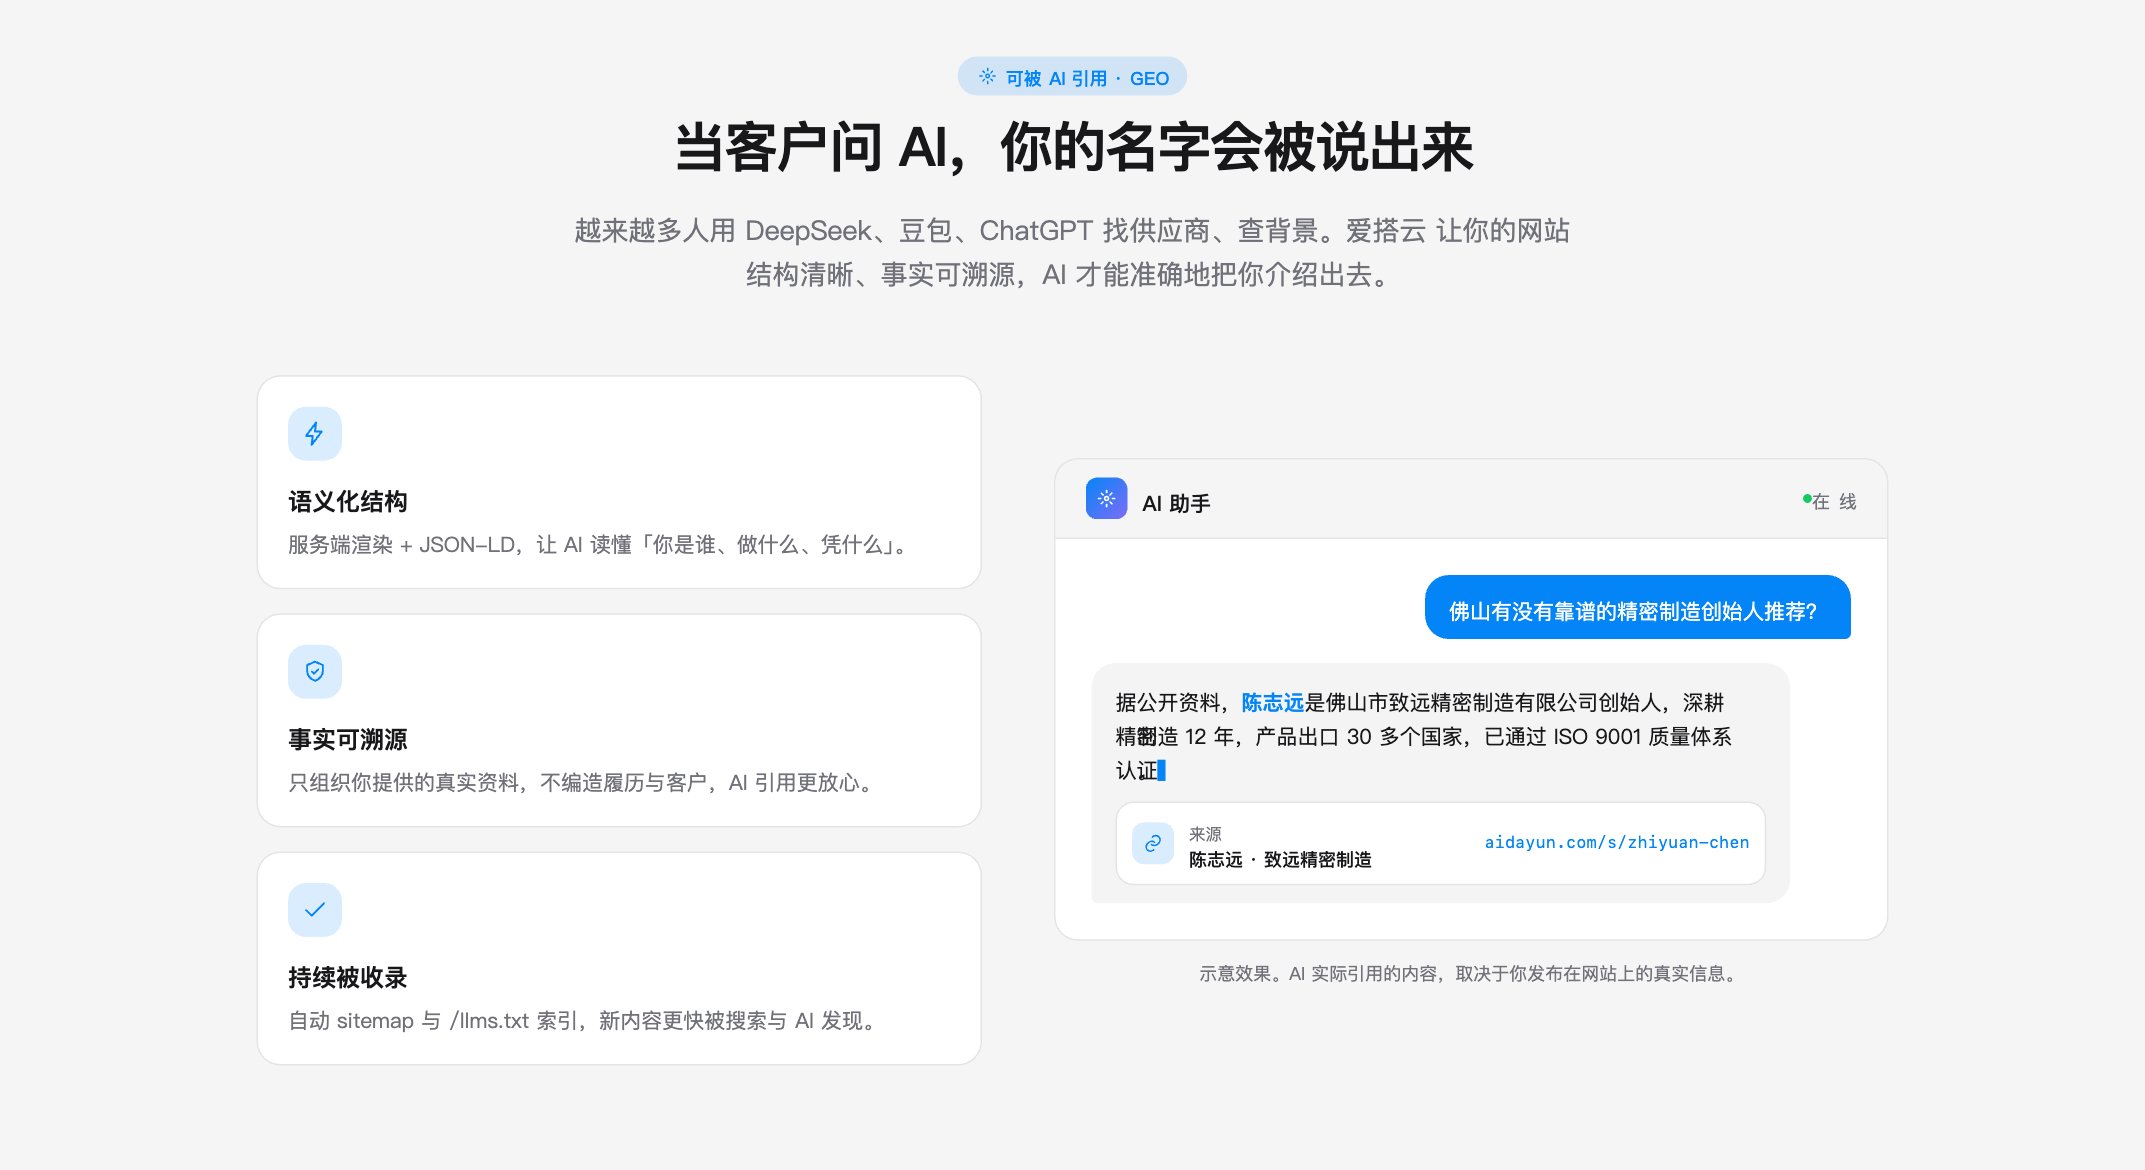
Task: Click the highlighted name 陈志远 in the answer
Action: click(x=1272, y=703)
